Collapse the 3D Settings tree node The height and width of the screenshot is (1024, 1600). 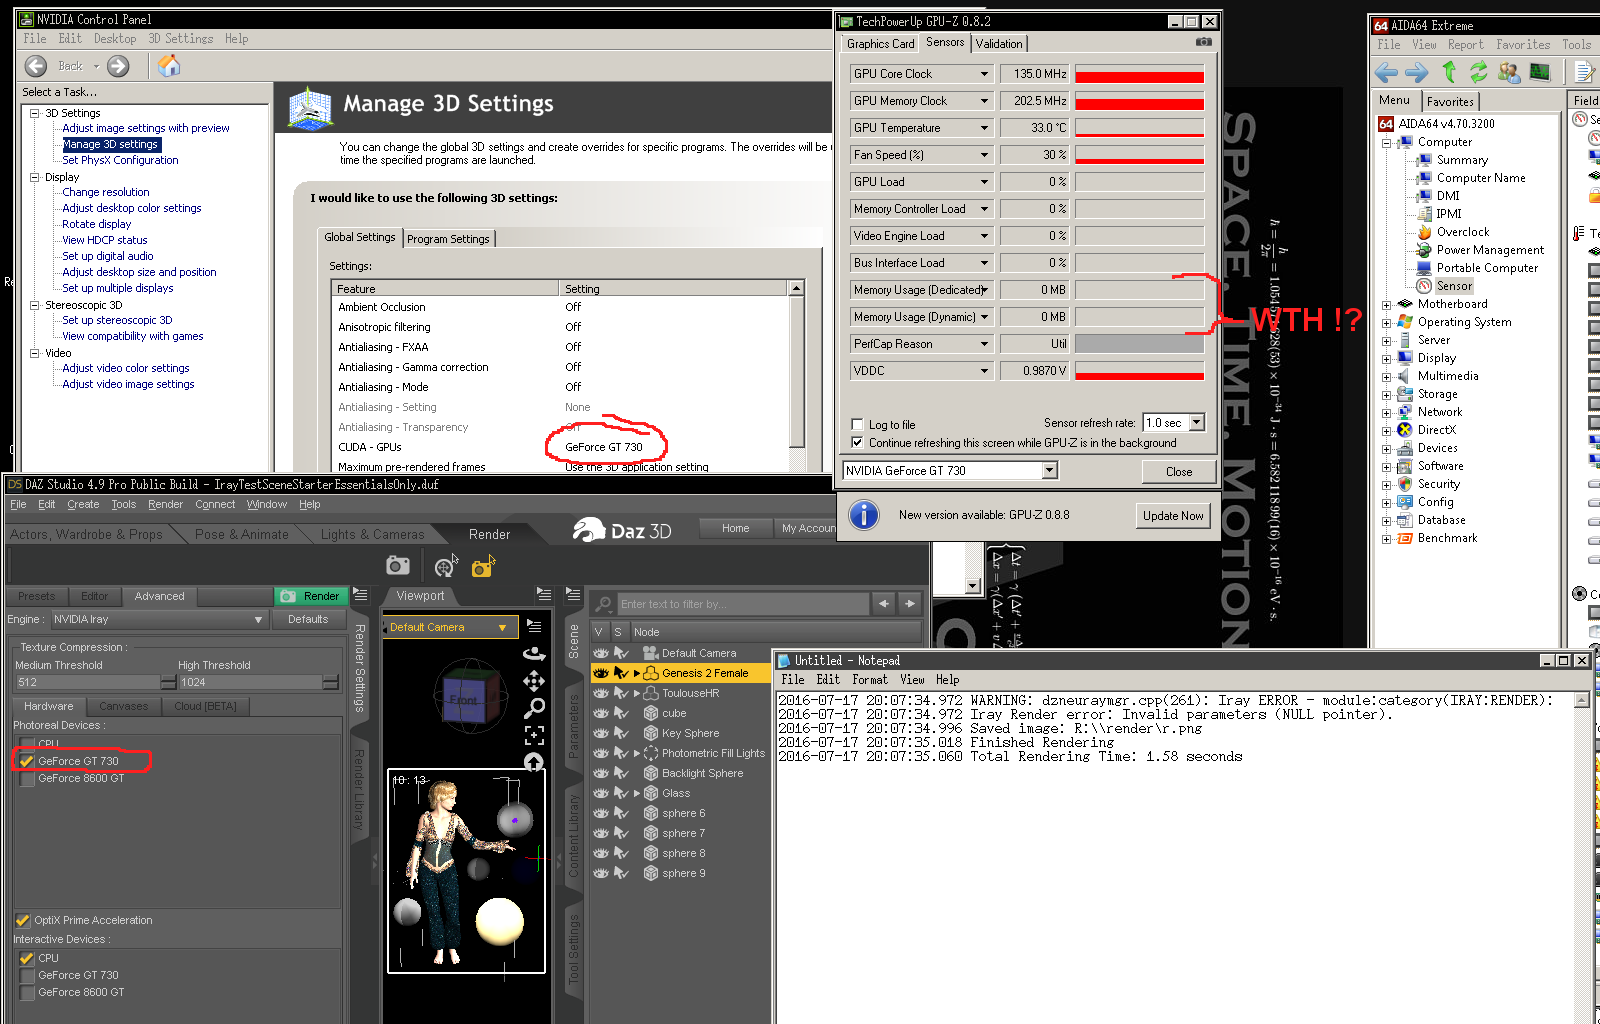tap(34, 113)
